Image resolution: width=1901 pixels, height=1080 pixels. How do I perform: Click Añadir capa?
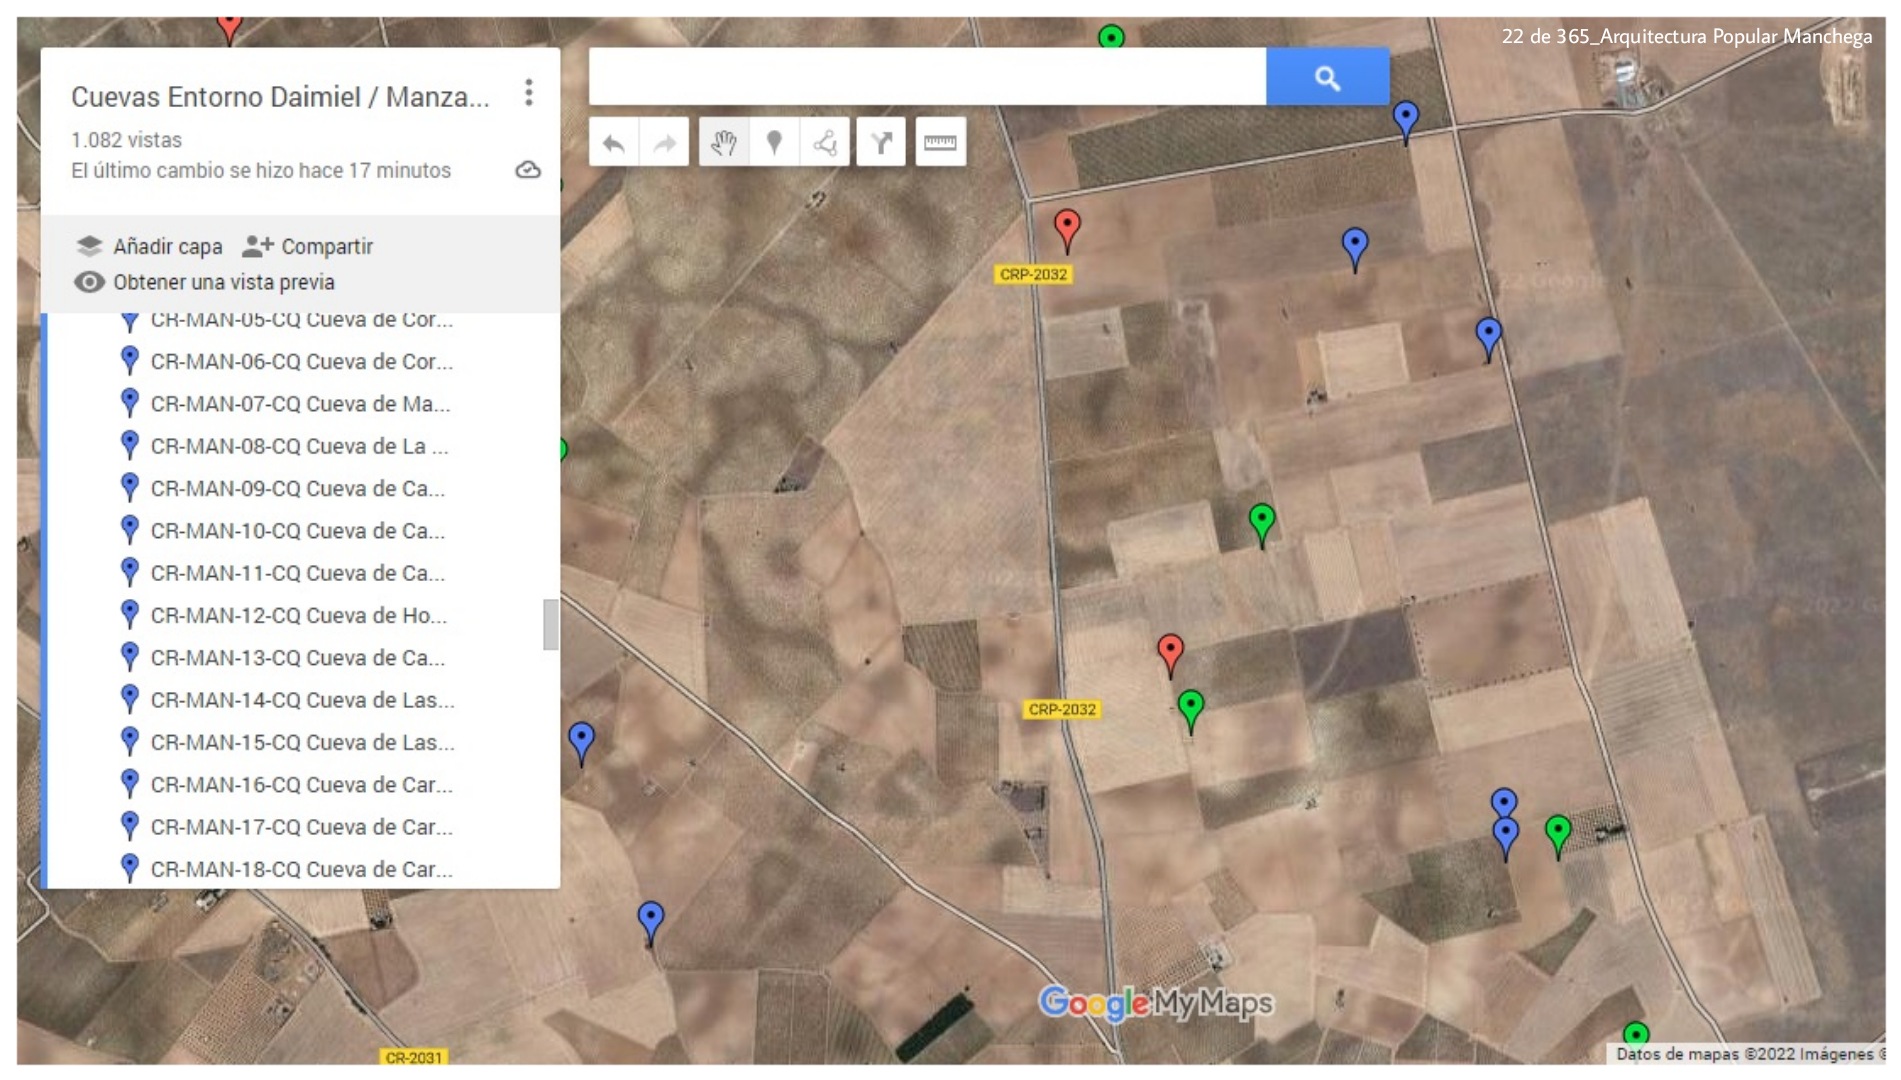(149, 246)
